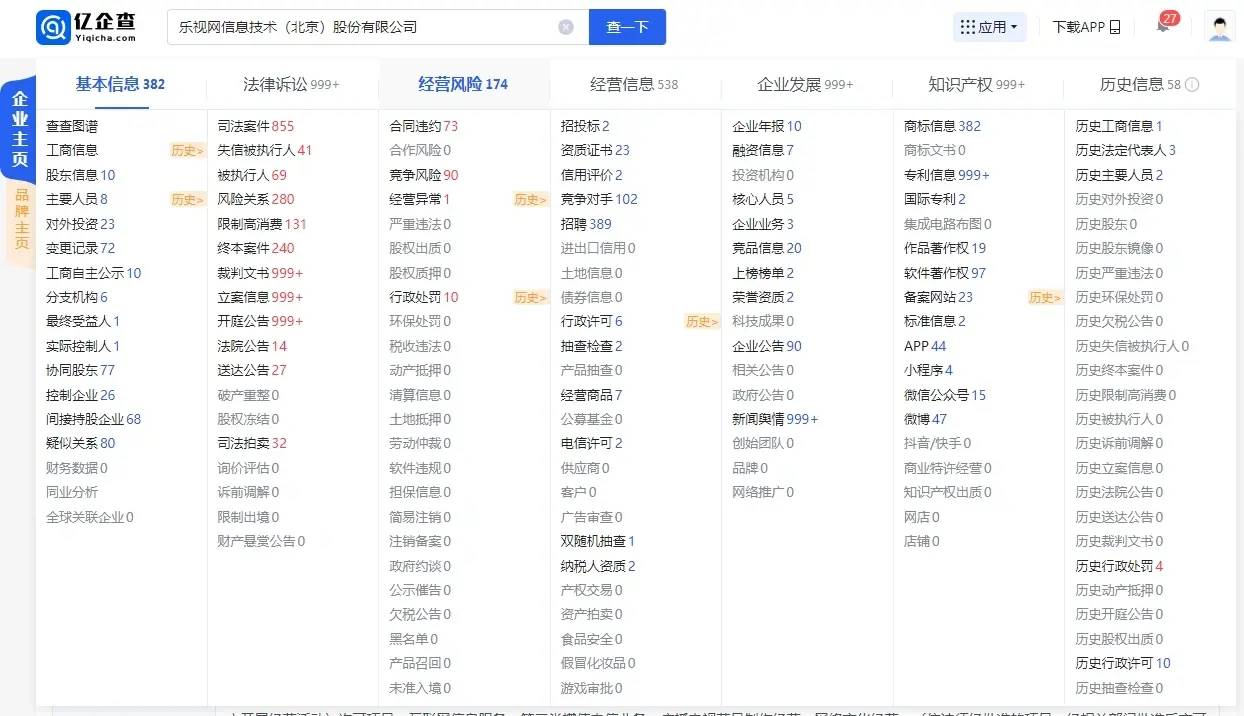Open 企业公告 90
This screenshot has width=1244, height=716.
point(767,346)
